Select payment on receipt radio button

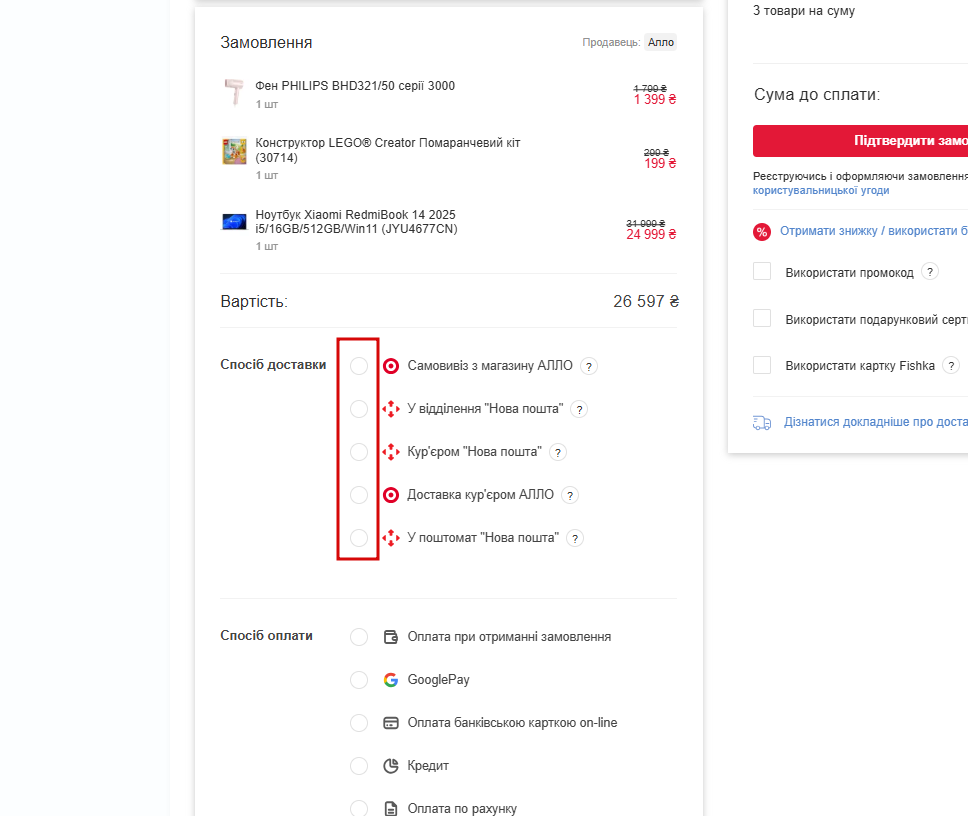pos(359,636)
